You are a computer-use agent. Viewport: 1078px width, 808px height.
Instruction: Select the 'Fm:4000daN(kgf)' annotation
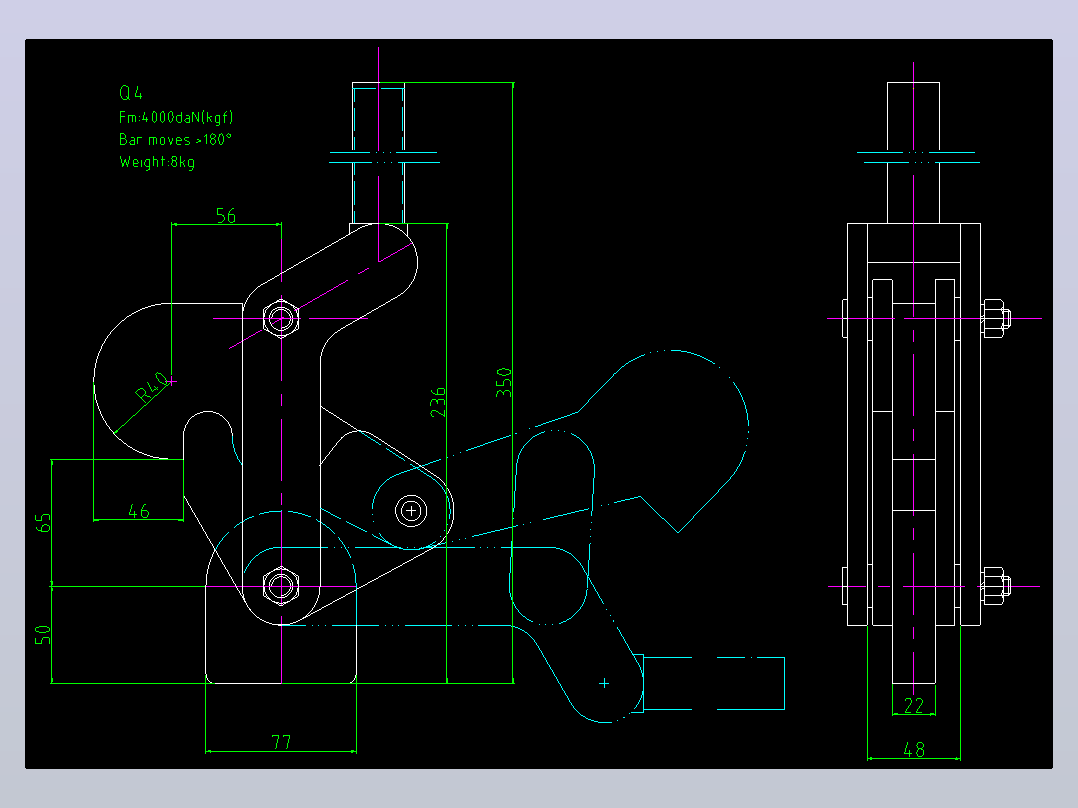(x=176, y=118)
